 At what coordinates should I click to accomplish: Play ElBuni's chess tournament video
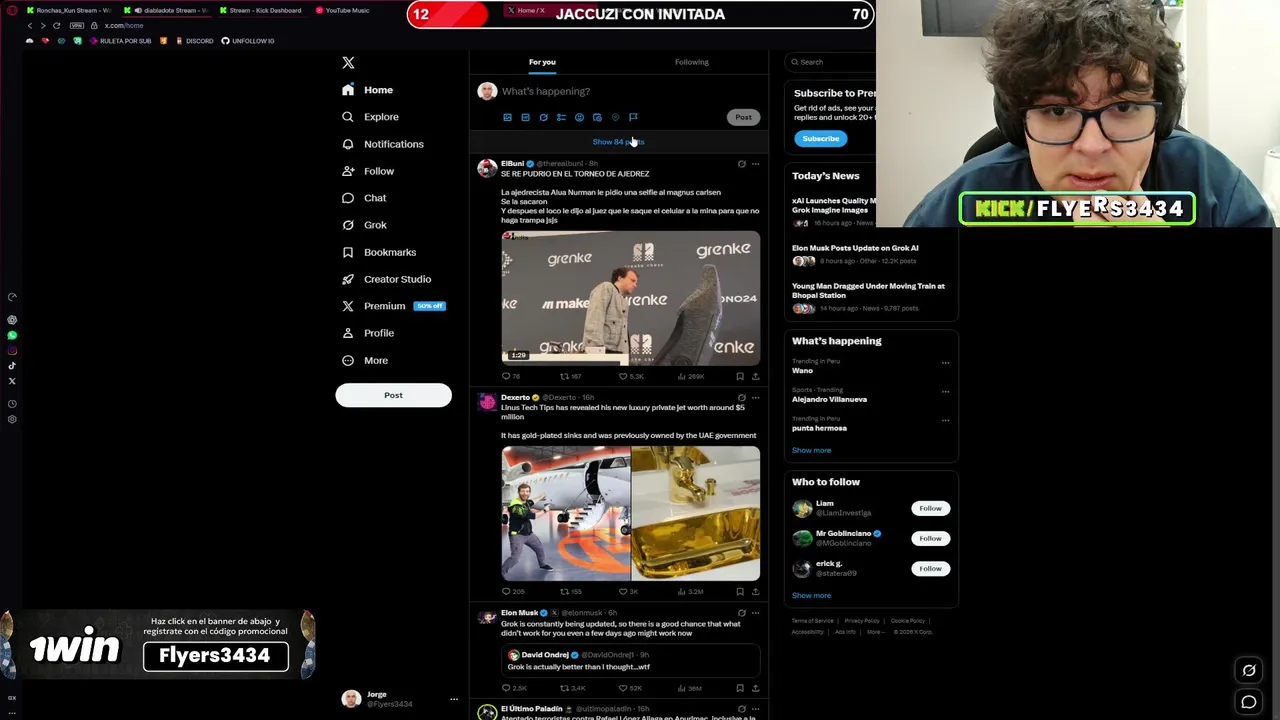point(630,297)
